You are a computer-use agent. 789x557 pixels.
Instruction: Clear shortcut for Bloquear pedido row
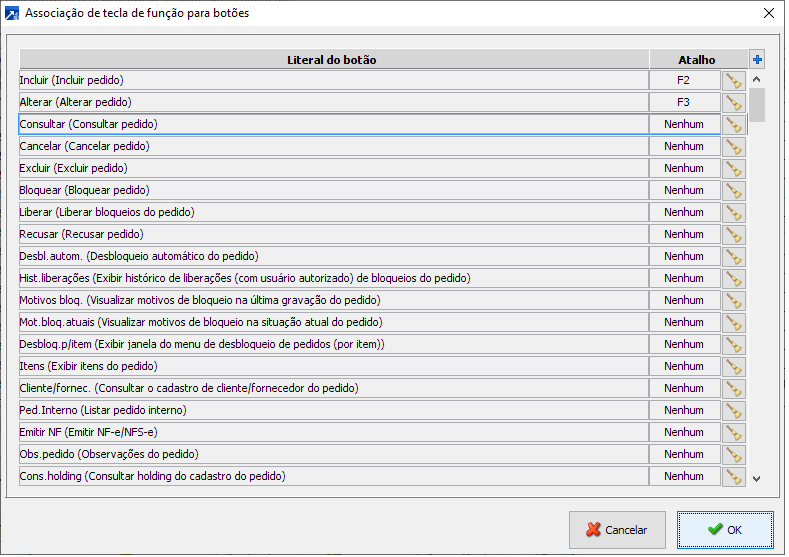point(734,191)
